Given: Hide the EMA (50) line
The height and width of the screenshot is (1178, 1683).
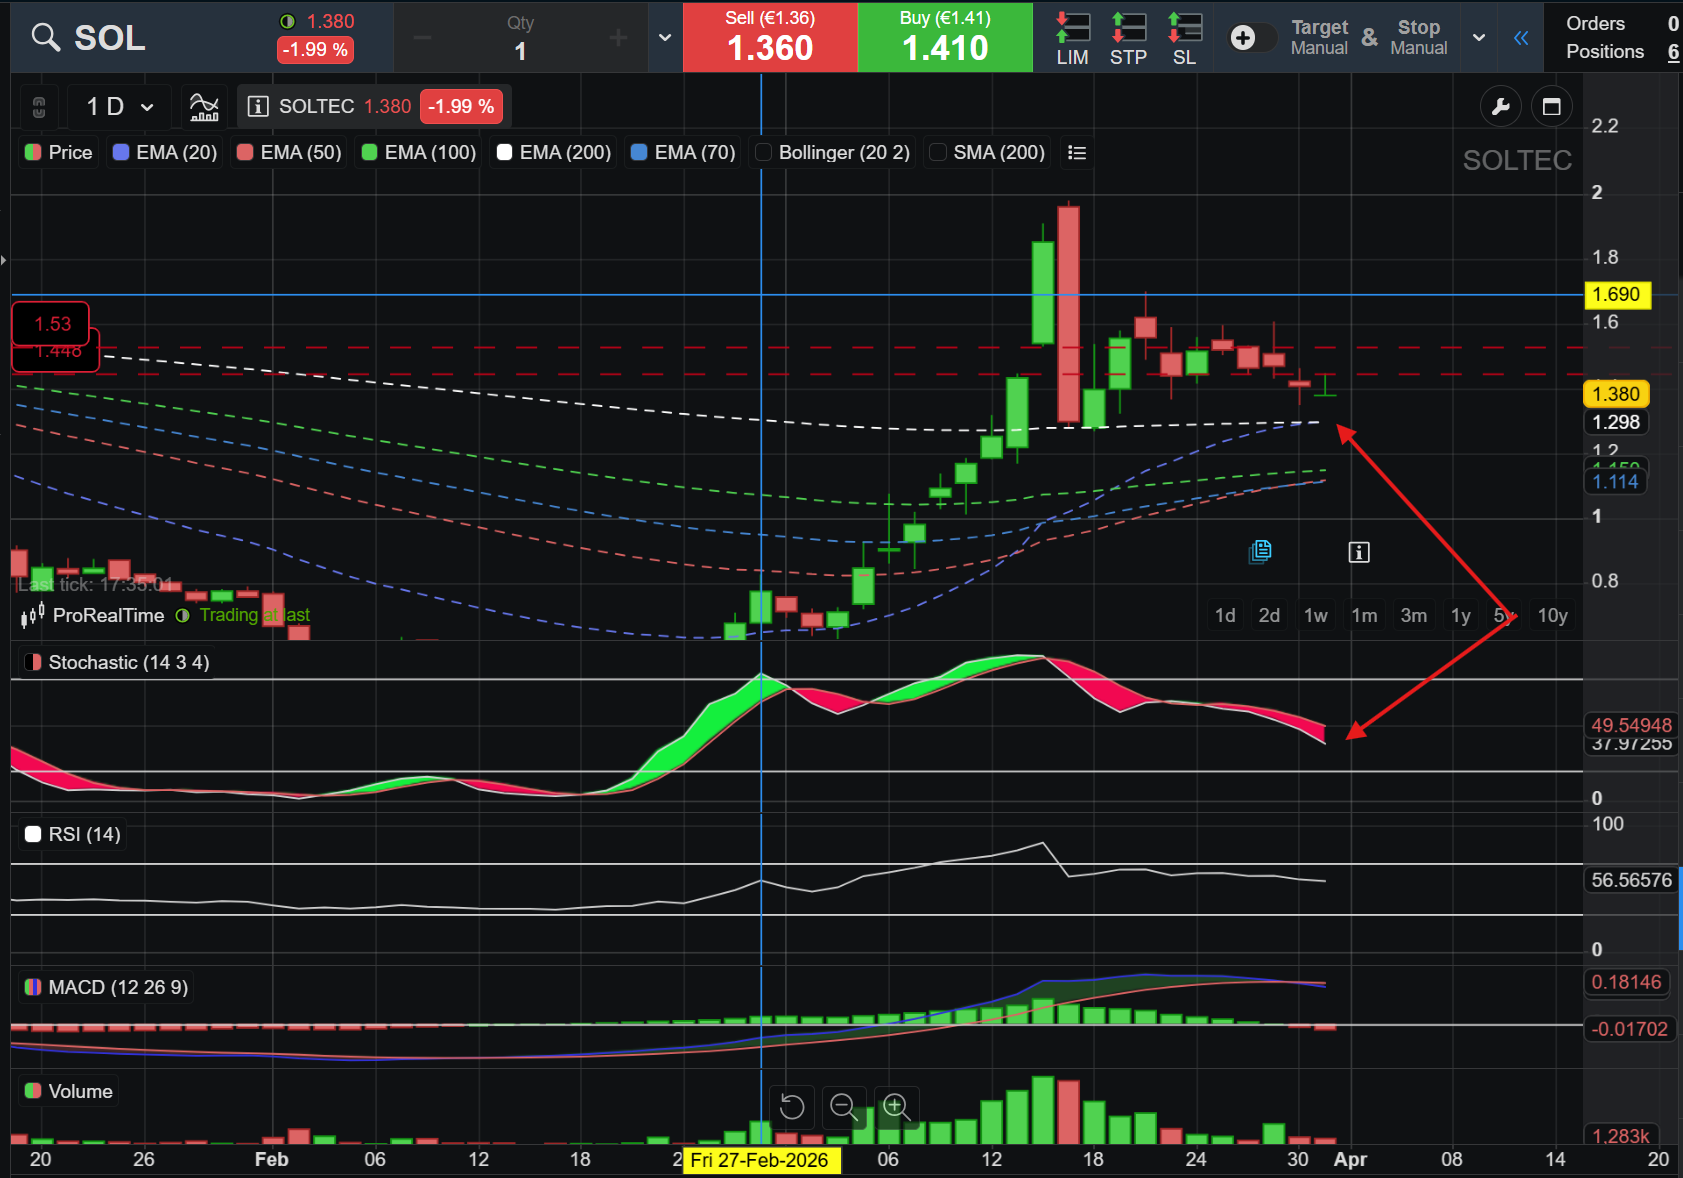Looking at the screenshot, I should [x=290, y=152].
